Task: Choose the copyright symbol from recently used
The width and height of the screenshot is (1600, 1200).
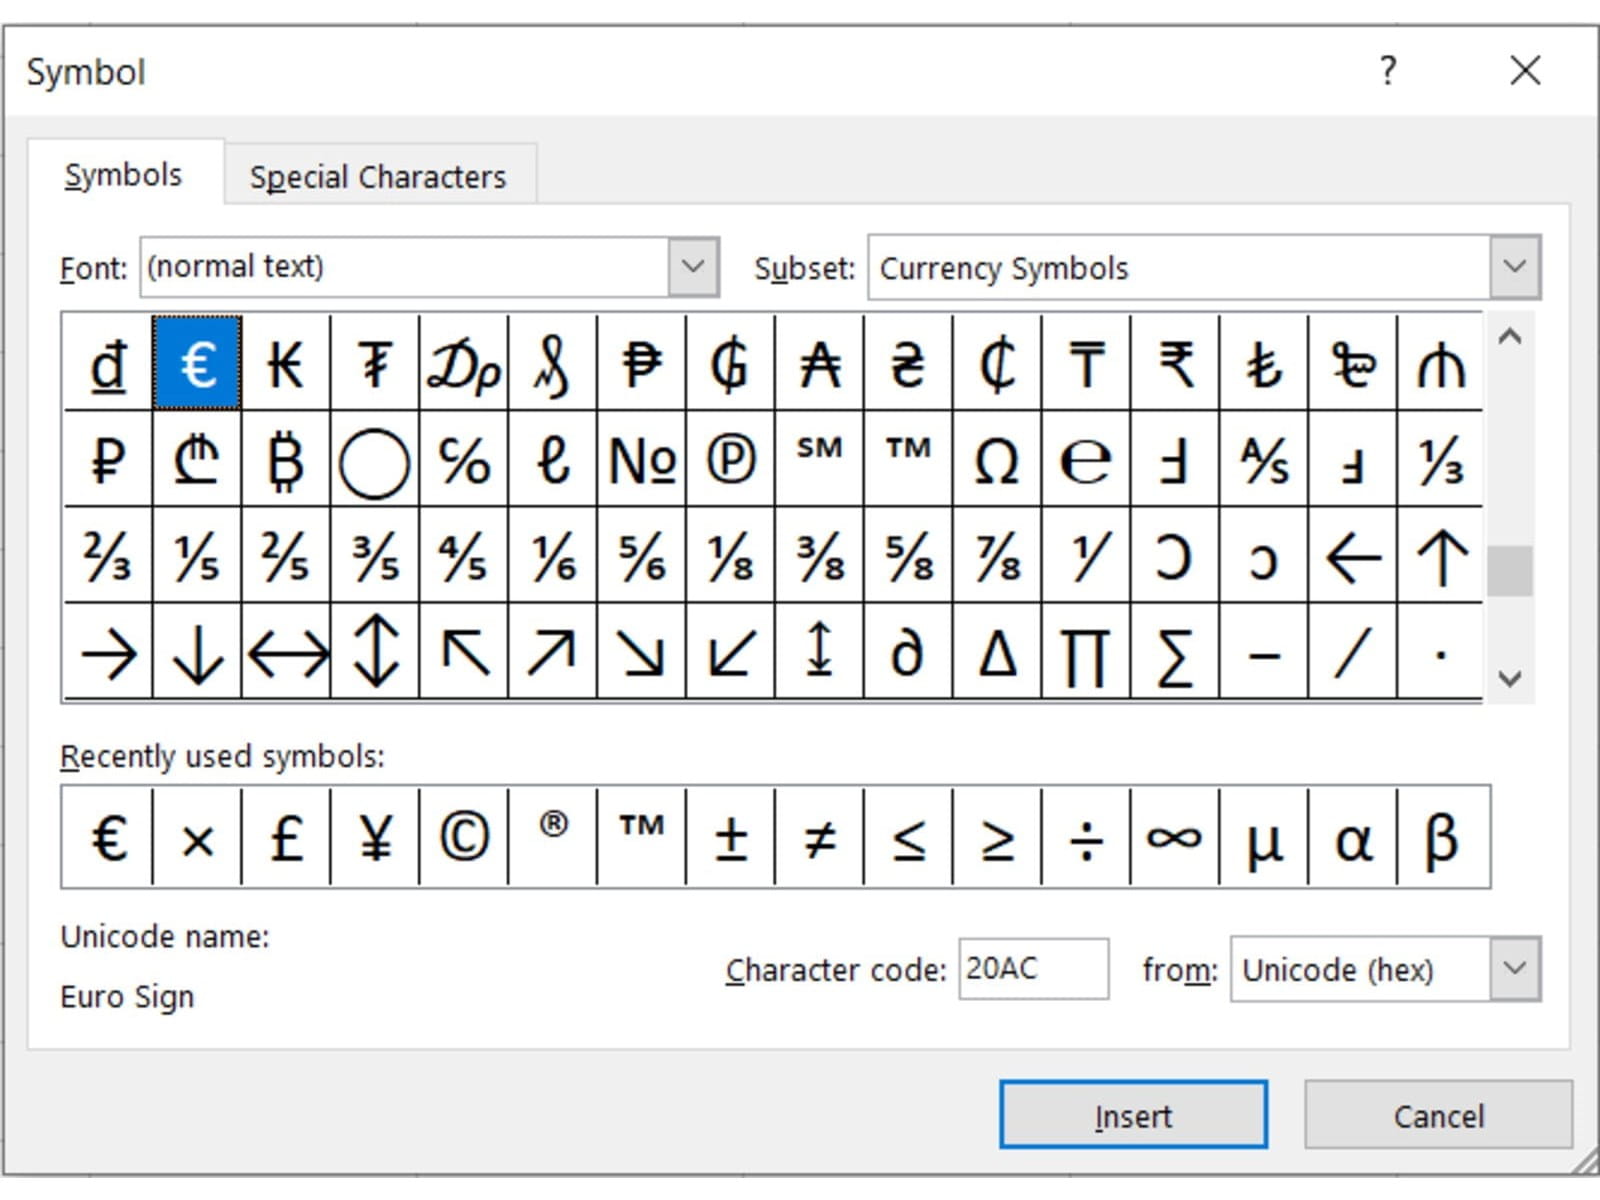Action: click(x=463, y=837)
